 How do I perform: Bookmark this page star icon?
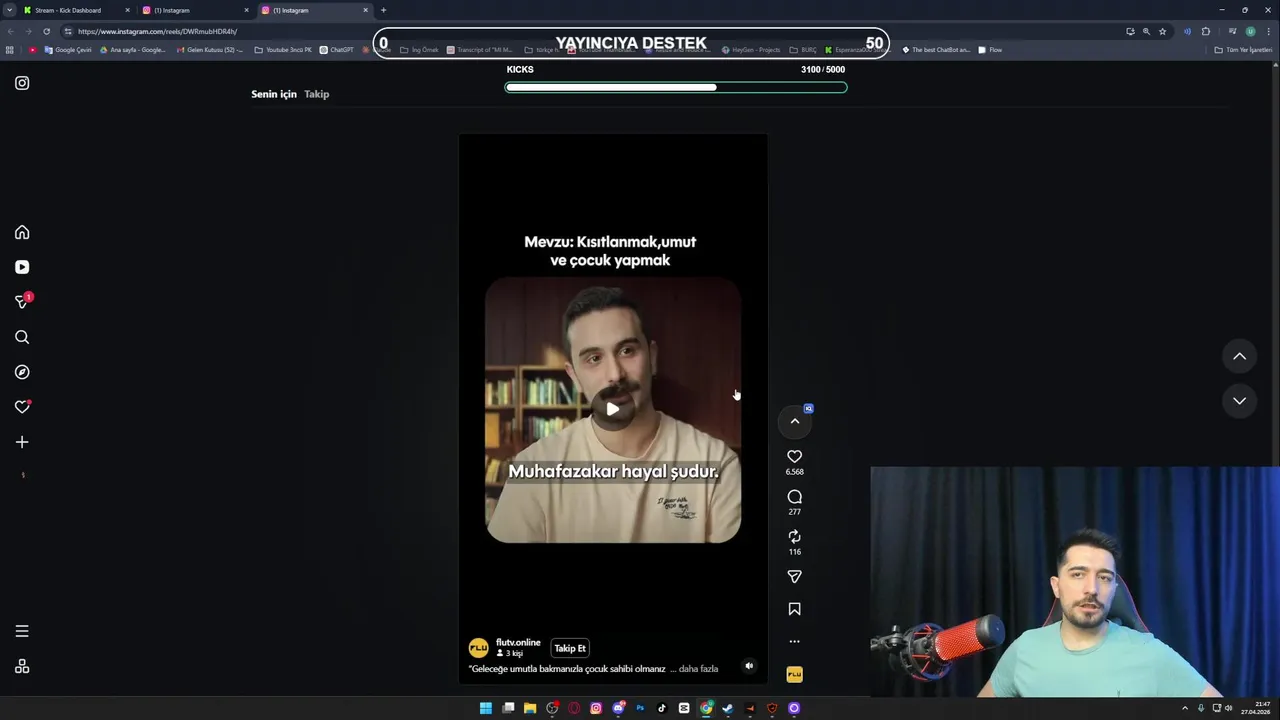pos(1162,31)
